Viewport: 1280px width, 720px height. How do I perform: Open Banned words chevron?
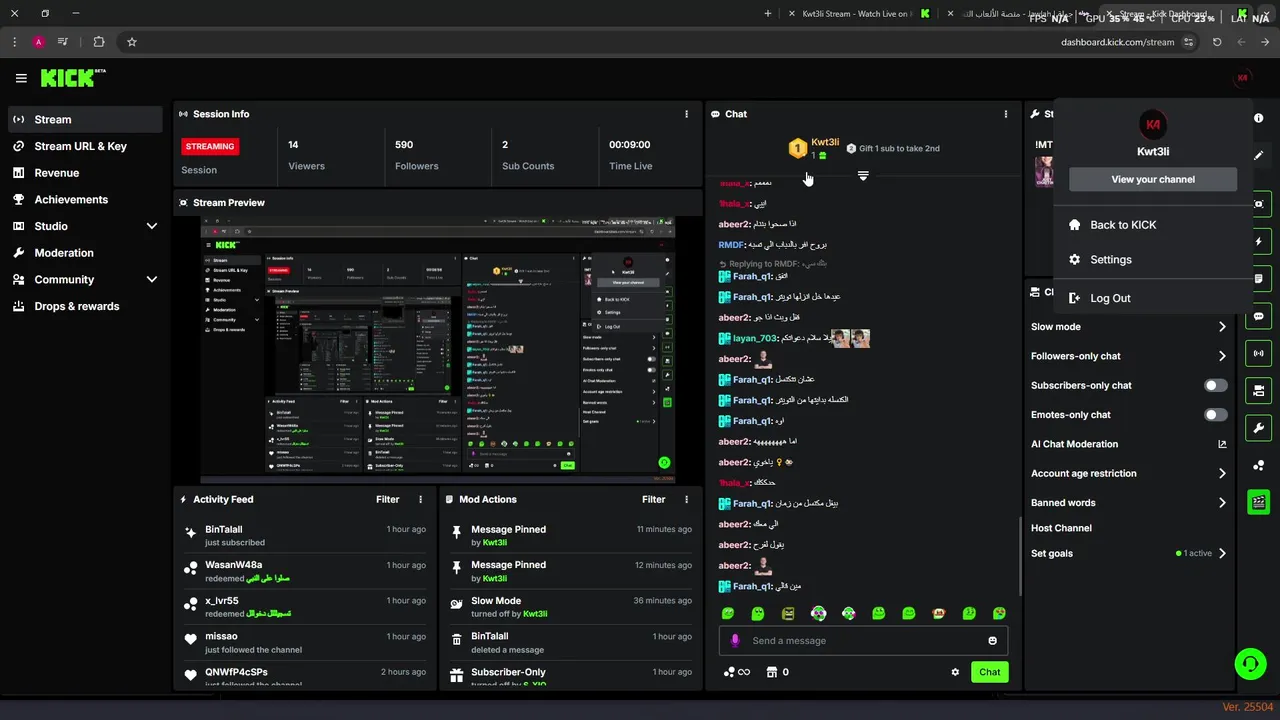[x=1222, y=503]
